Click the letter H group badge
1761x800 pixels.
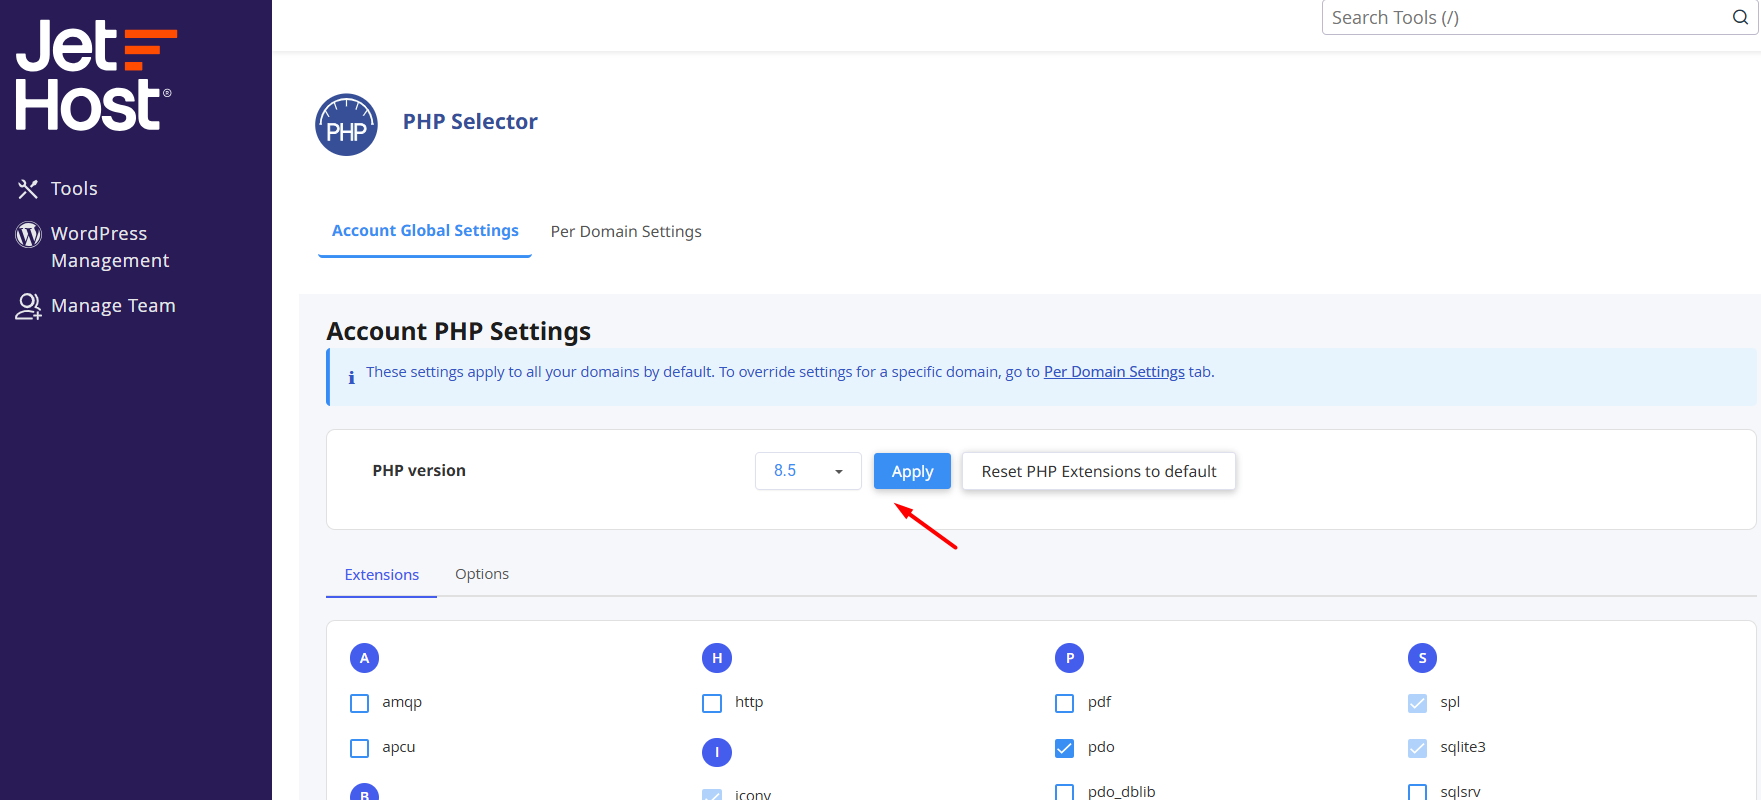pos(717,658)
